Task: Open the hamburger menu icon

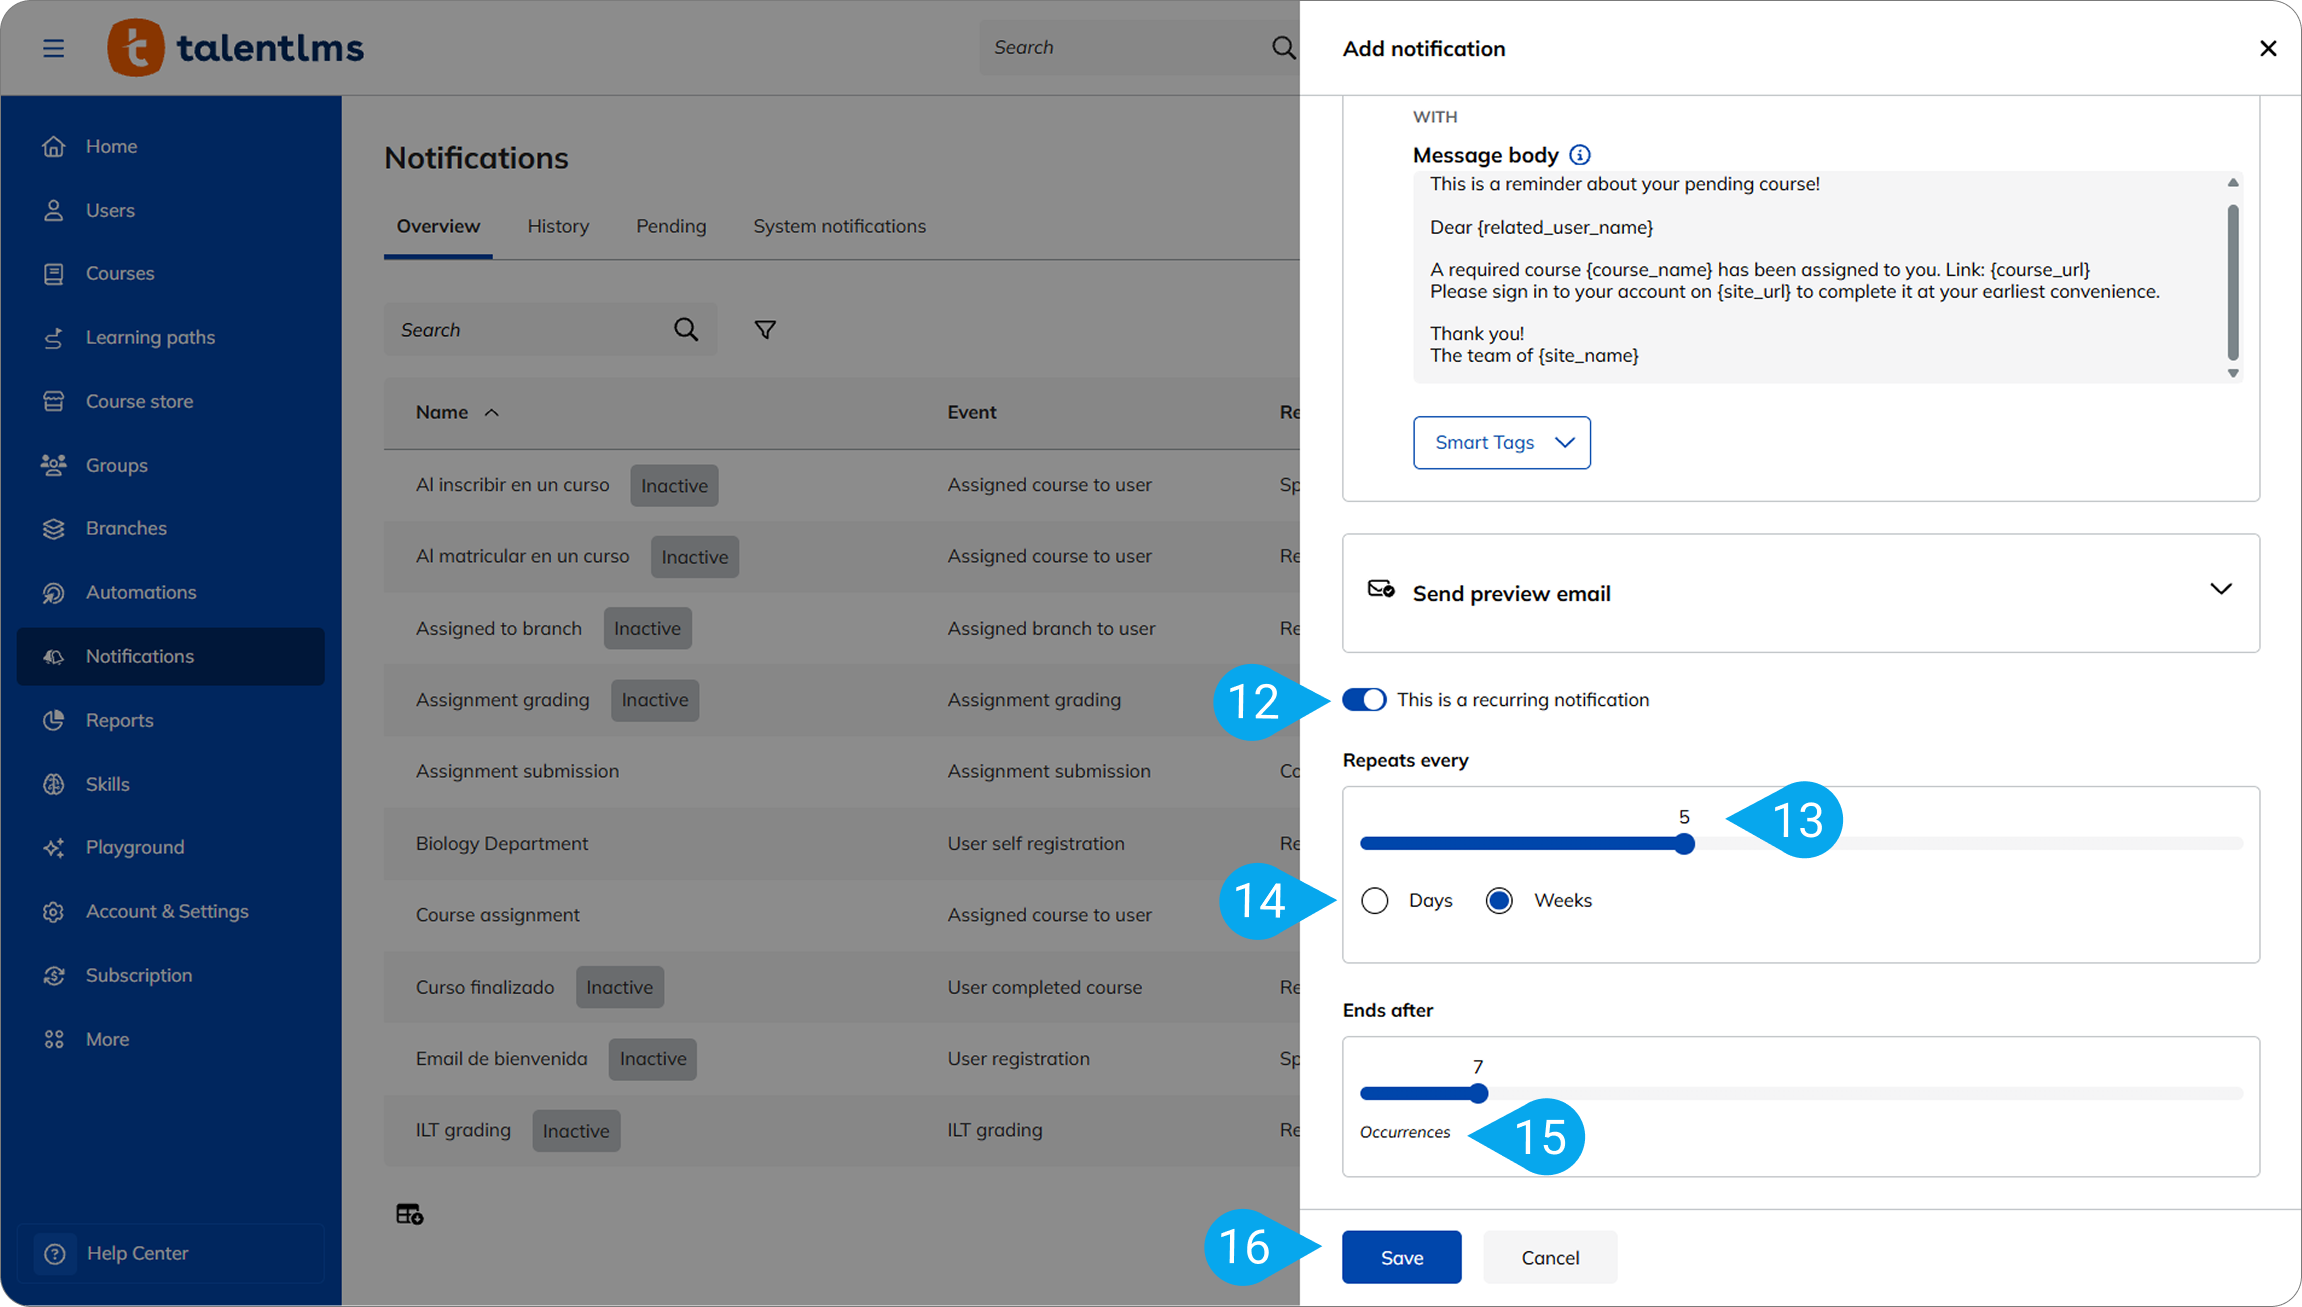Action: [x=53, y=48]
